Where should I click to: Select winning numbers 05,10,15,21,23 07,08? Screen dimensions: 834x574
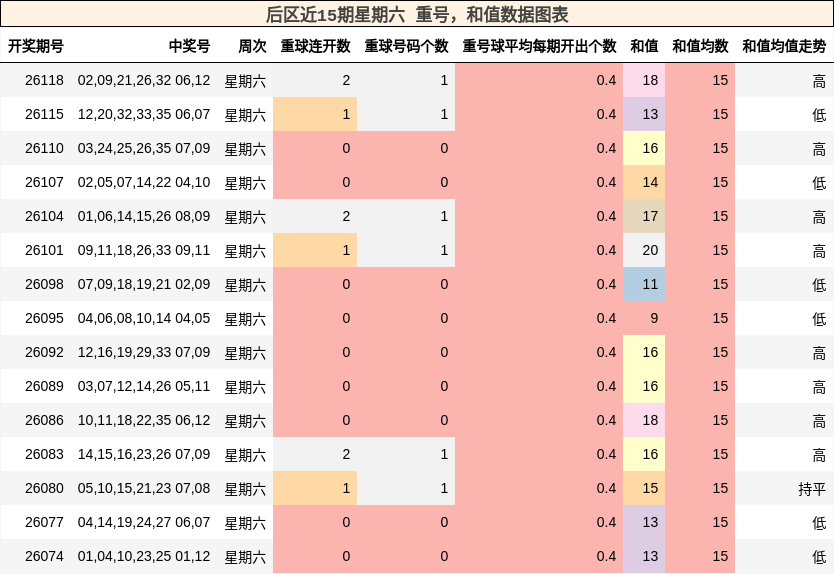(x=144, y=489)
